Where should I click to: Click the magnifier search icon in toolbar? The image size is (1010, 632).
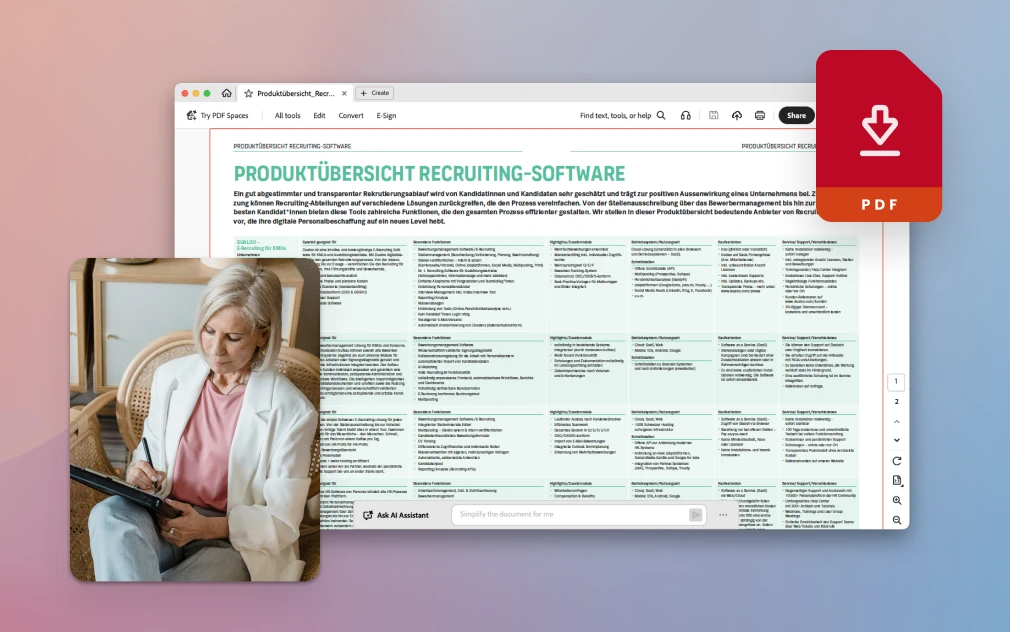click(x=661, y=115)
